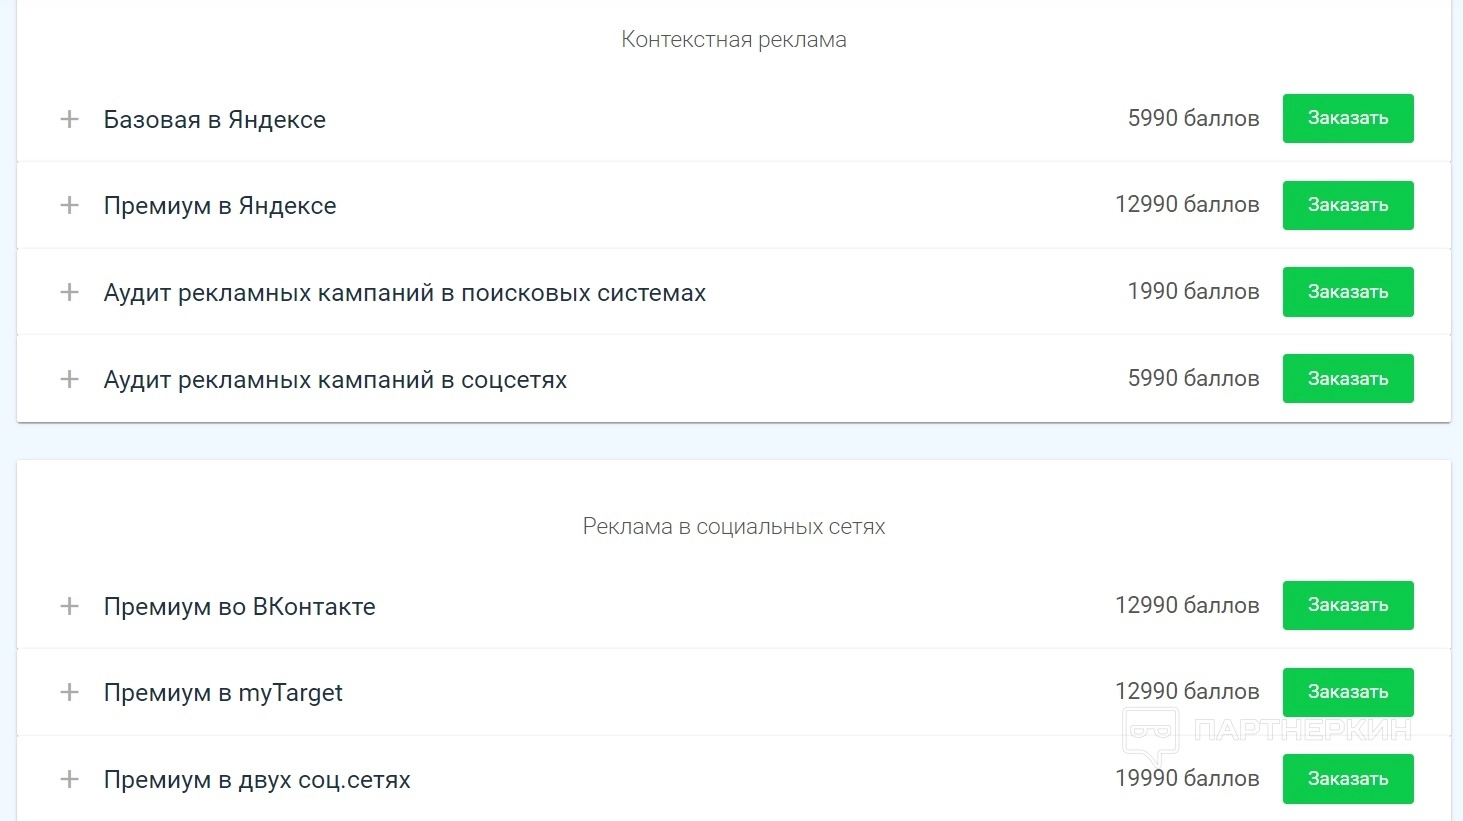Expand Премиум в Яндексе plus icon
This screenshot has height=821, width=1463.
click(69, 205)
